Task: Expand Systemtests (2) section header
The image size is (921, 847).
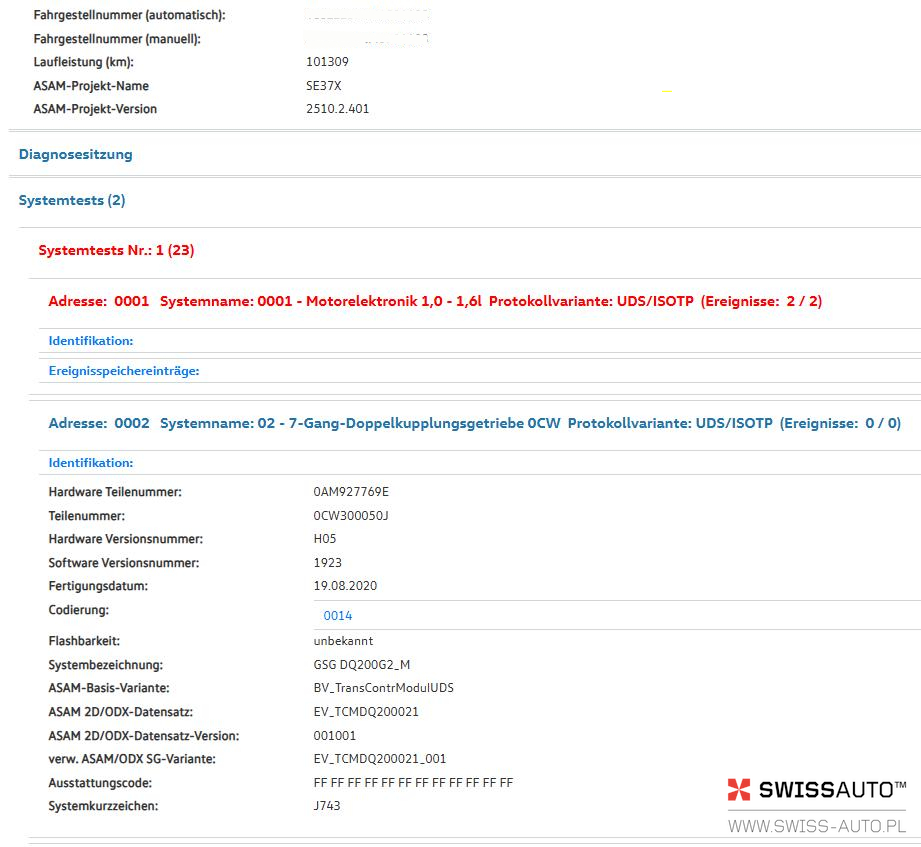Action: click(72, 200)
